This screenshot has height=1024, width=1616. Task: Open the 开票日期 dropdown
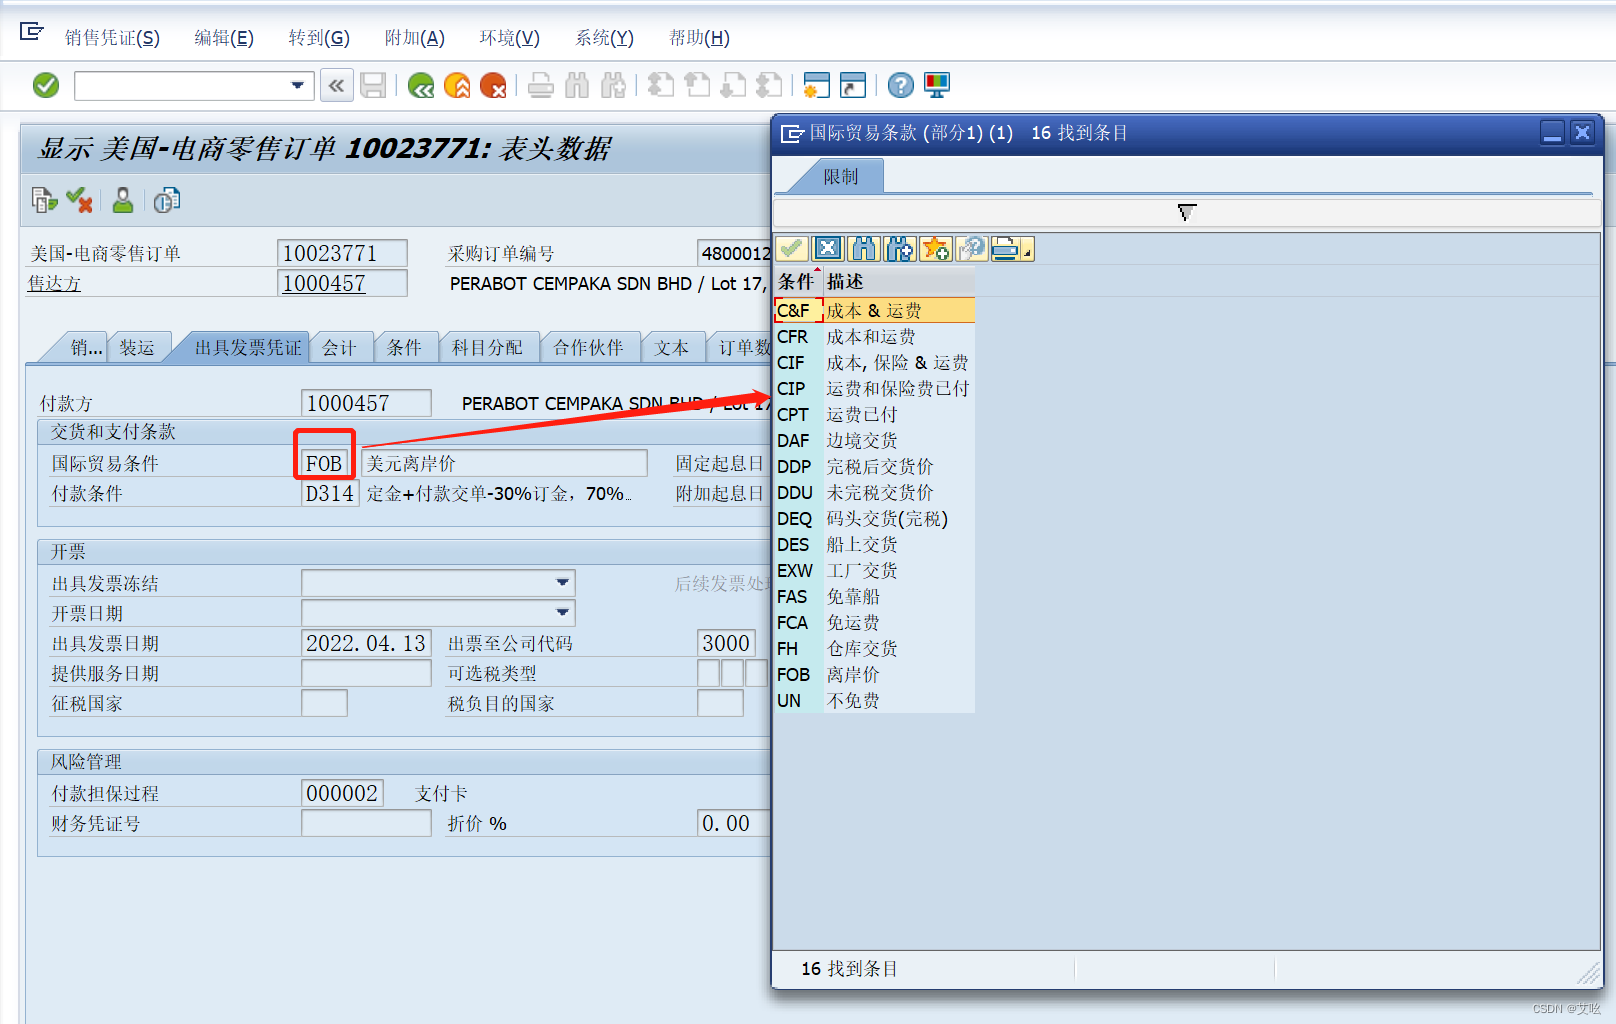pyautogui.click(x=561, y=612)
